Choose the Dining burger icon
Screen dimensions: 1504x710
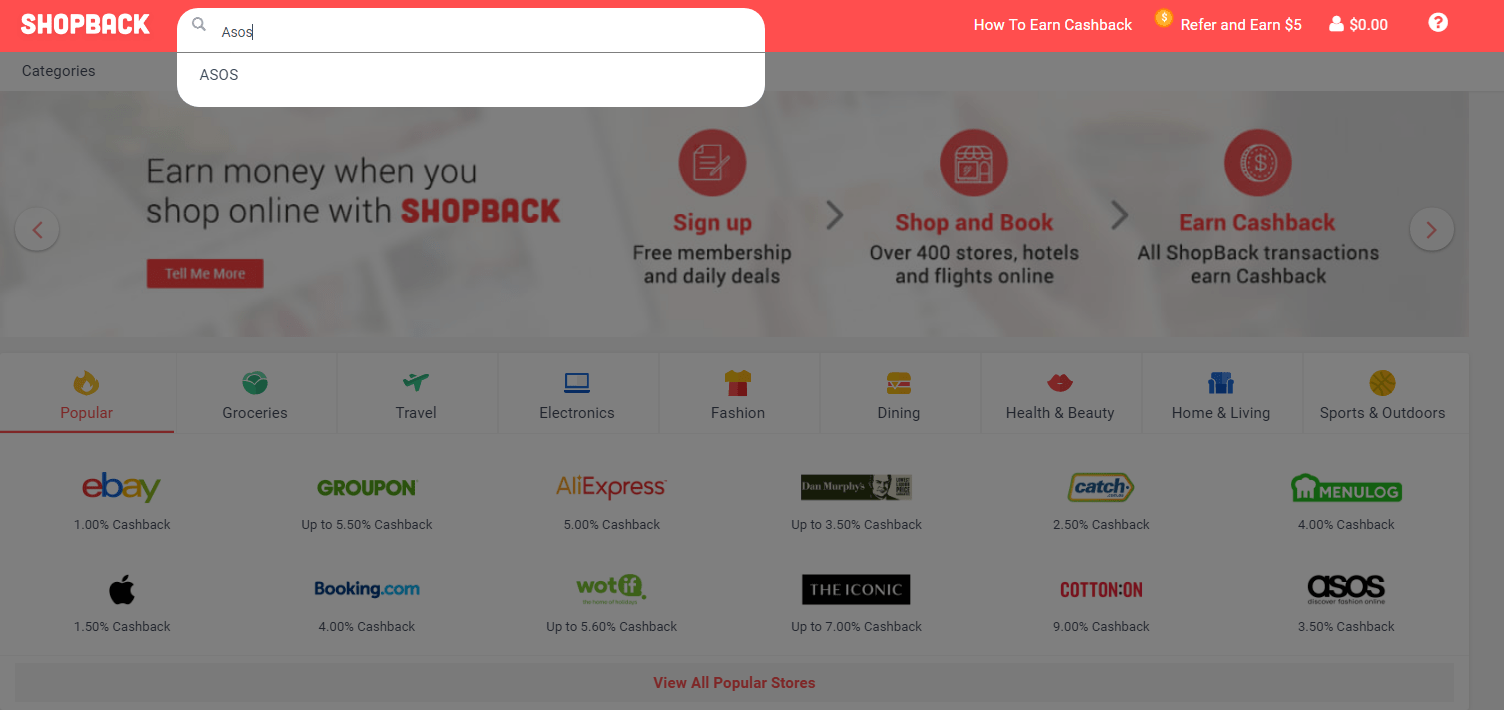point(899,382)
